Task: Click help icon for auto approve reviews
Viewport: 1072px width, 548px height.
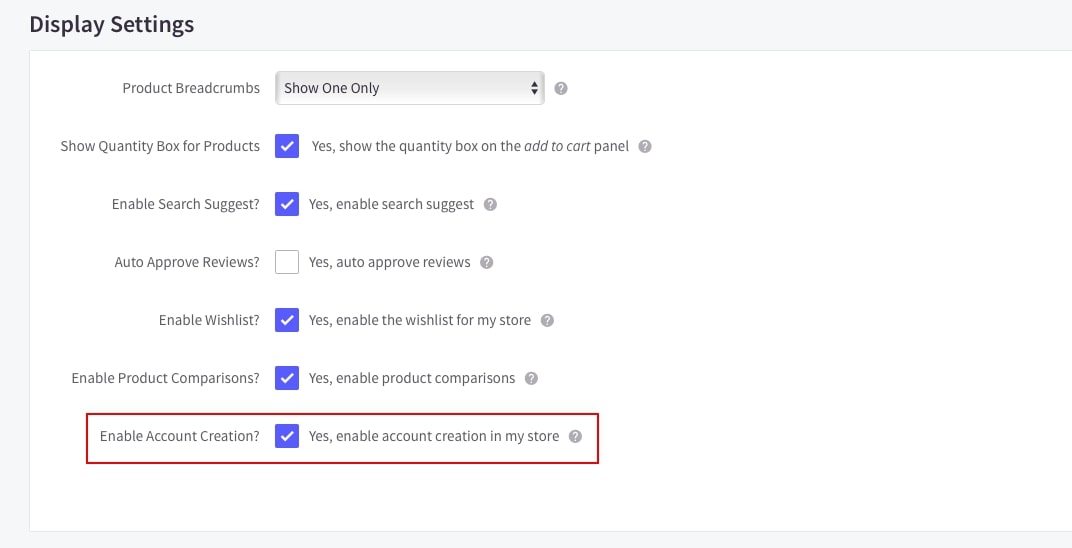Action: pyautogui.click(x=486, y=262)
